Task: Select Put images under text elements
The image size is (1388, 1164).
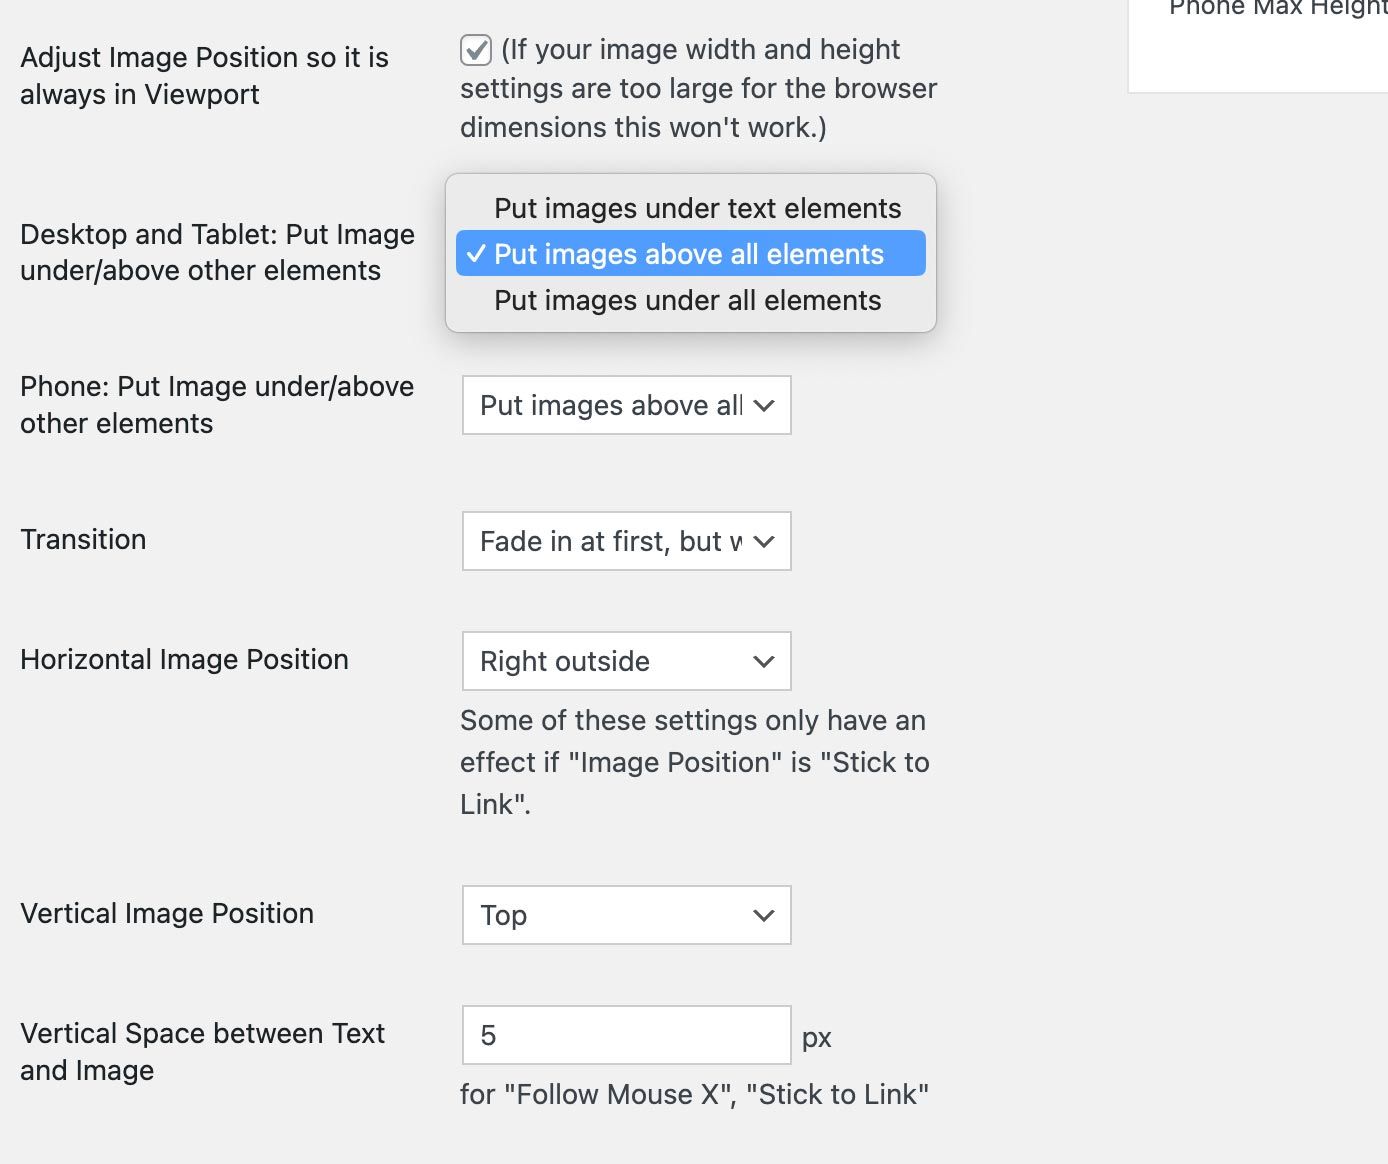Action: (x=697, y=208)
